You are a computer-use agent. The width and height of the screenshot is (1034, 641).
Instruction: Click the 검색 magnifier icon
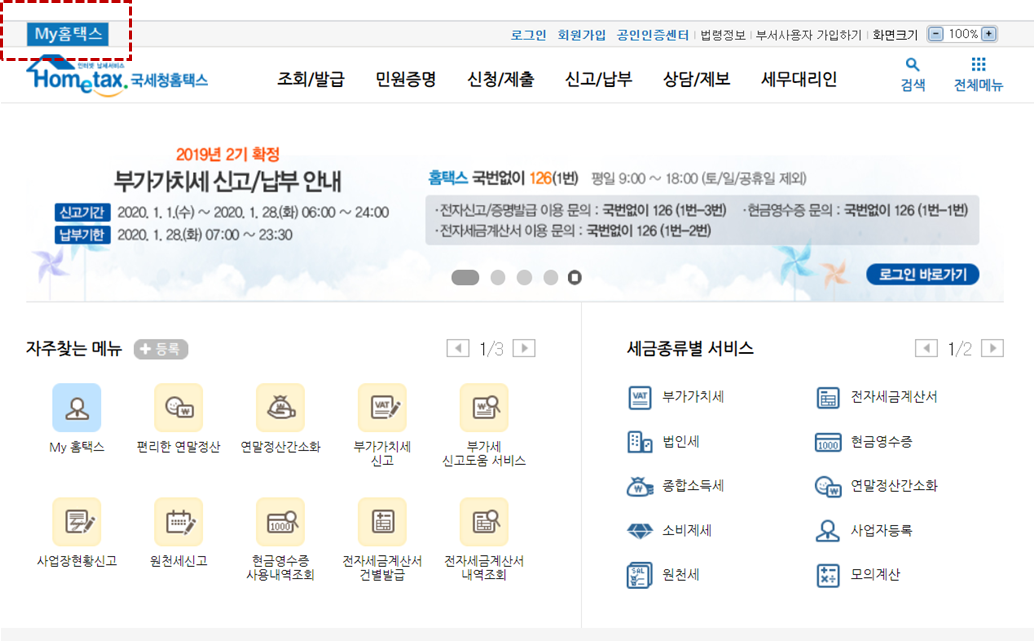click(x=913, y=65)
